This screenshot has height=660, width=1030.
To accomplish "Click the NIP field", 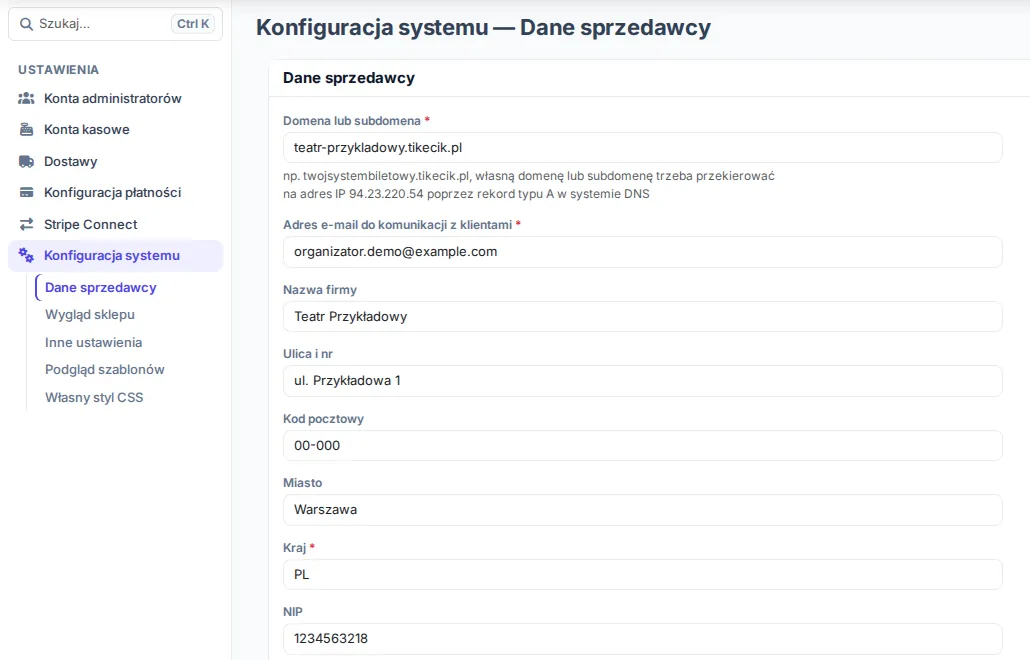I will [x=642, y=639].
